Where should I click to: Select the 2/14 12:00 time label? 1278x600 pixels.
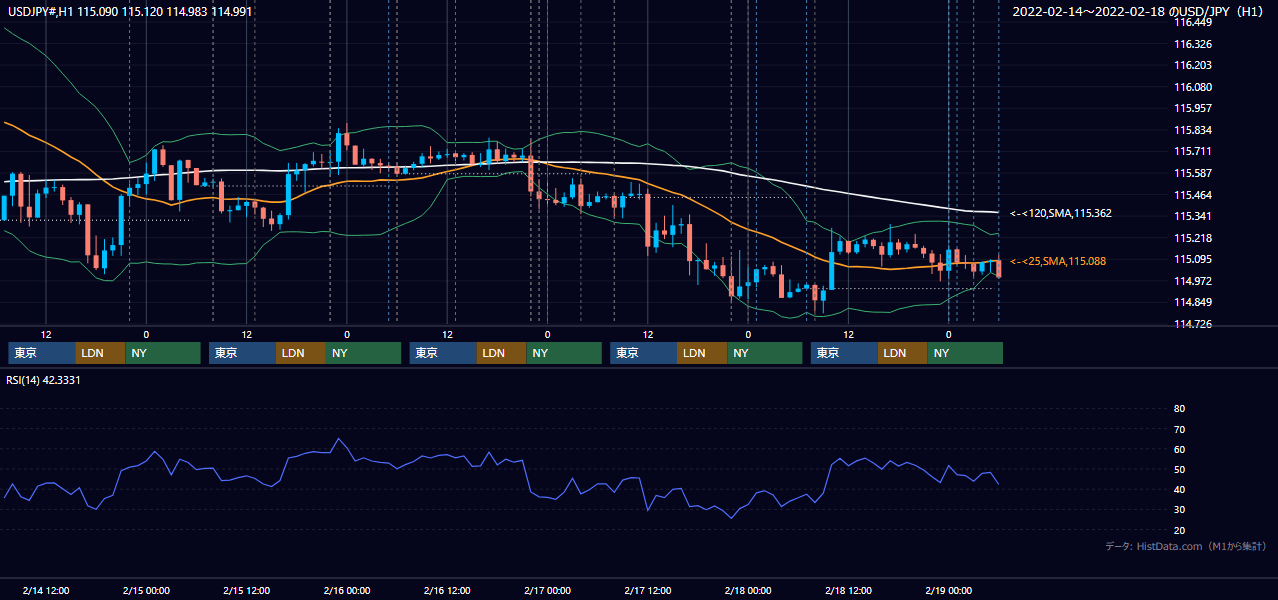point(46,590)
